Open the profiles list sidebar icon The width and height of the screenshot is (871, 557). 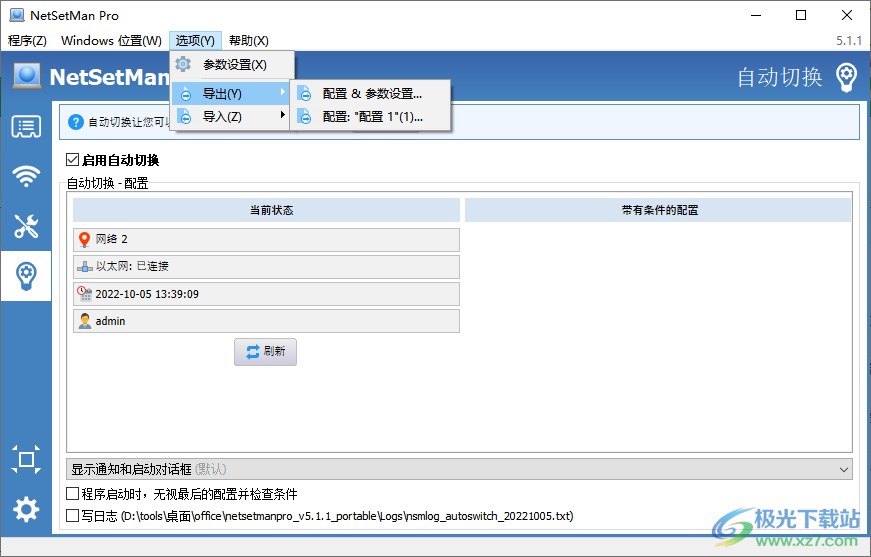point(26,127)
